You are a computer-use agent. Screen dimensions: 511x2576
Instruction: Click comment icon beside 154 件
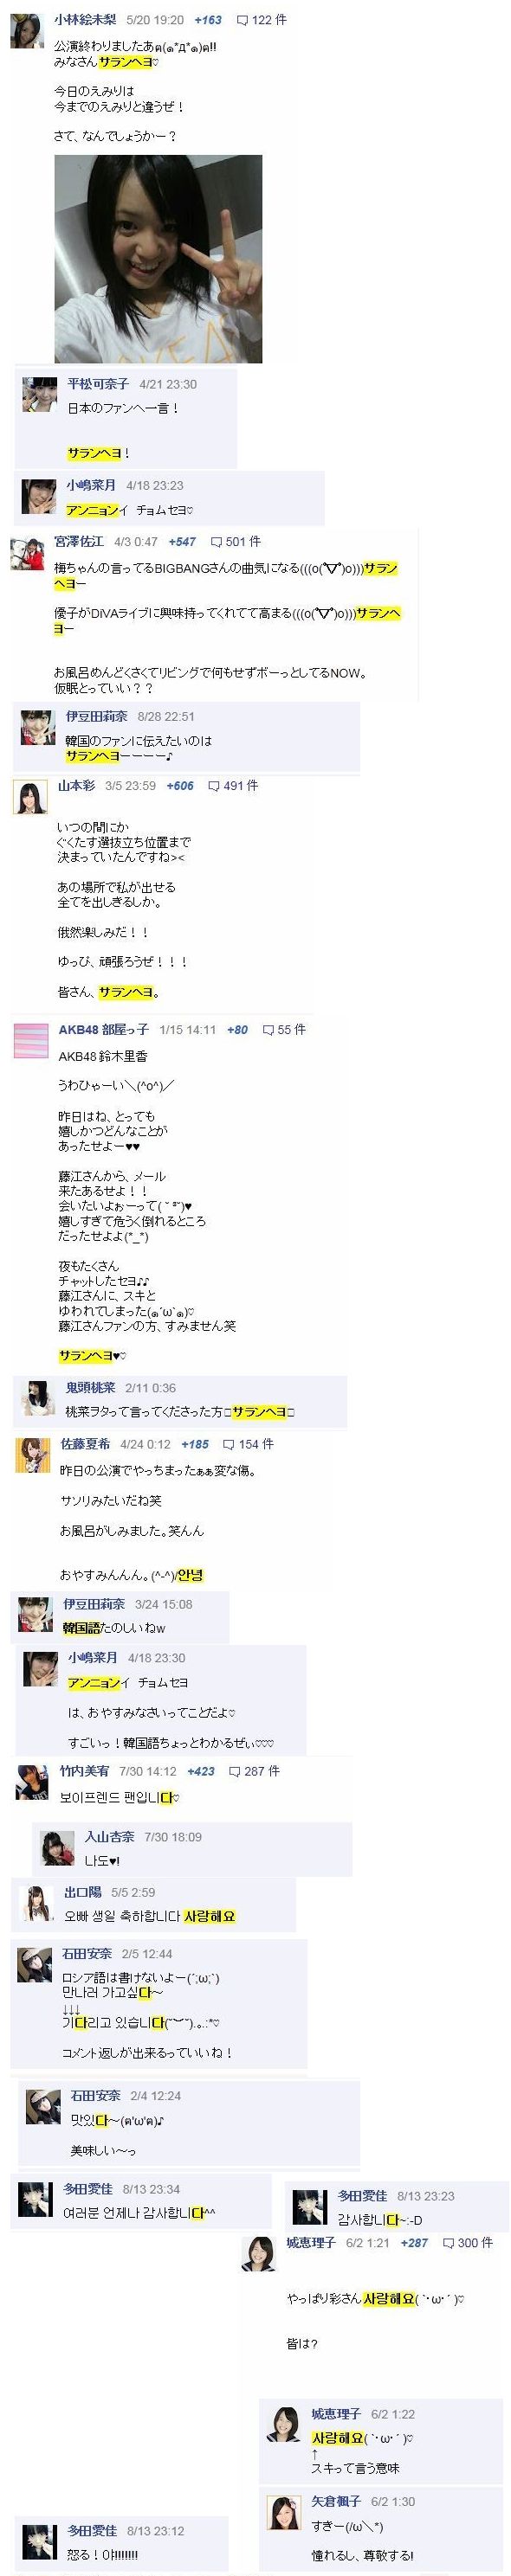click(229, 1445)
